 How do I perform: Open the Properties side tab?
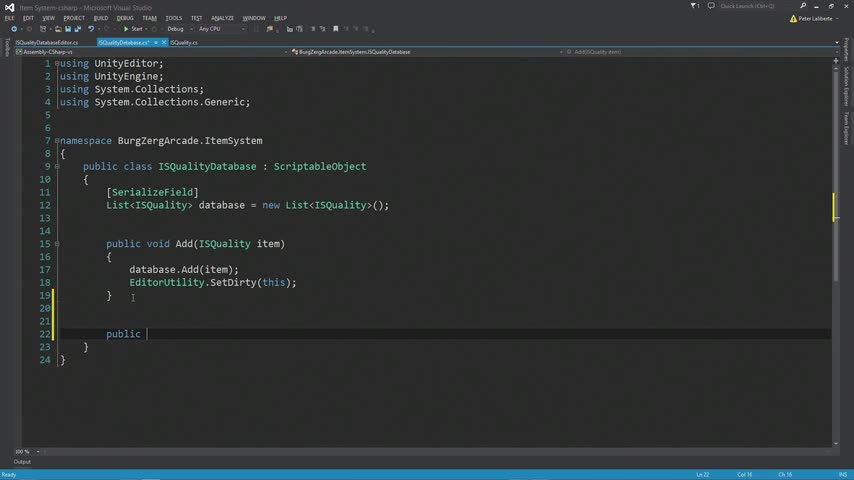(846, 50)
